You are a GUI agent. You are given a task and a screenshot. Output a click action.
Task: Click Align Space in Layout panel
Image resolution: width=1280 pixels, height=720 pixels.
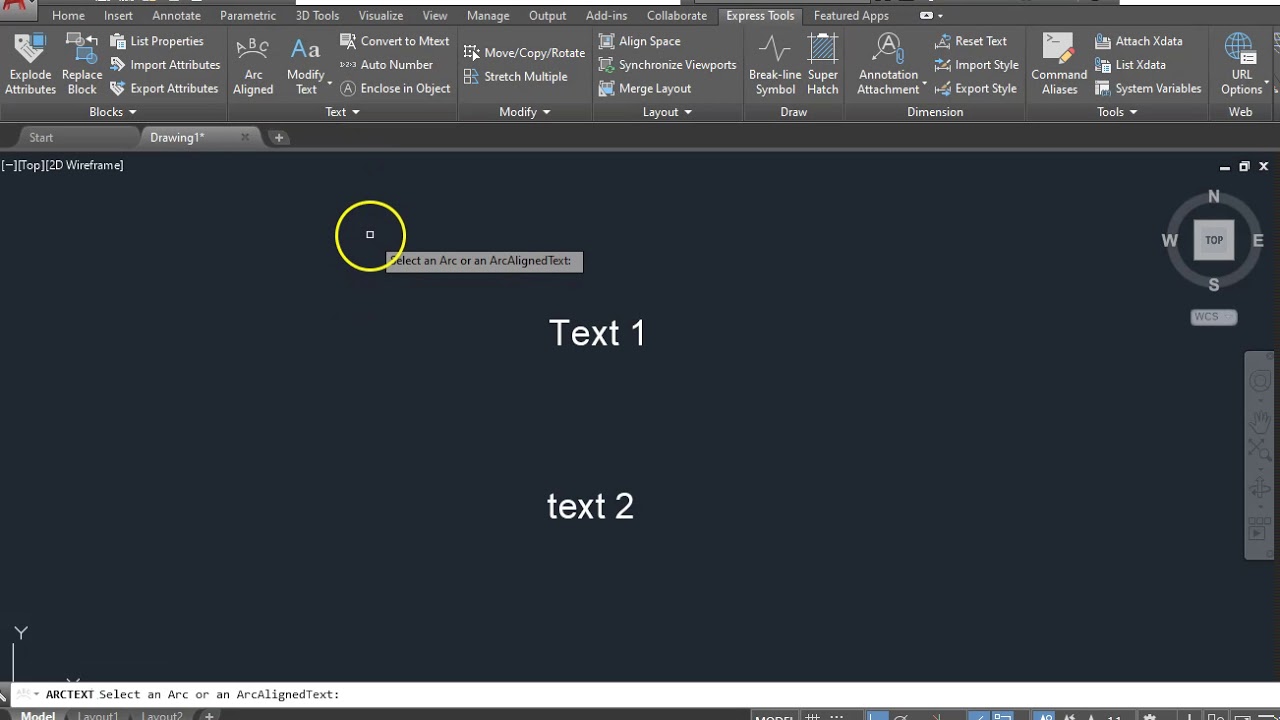pos(640,41)
